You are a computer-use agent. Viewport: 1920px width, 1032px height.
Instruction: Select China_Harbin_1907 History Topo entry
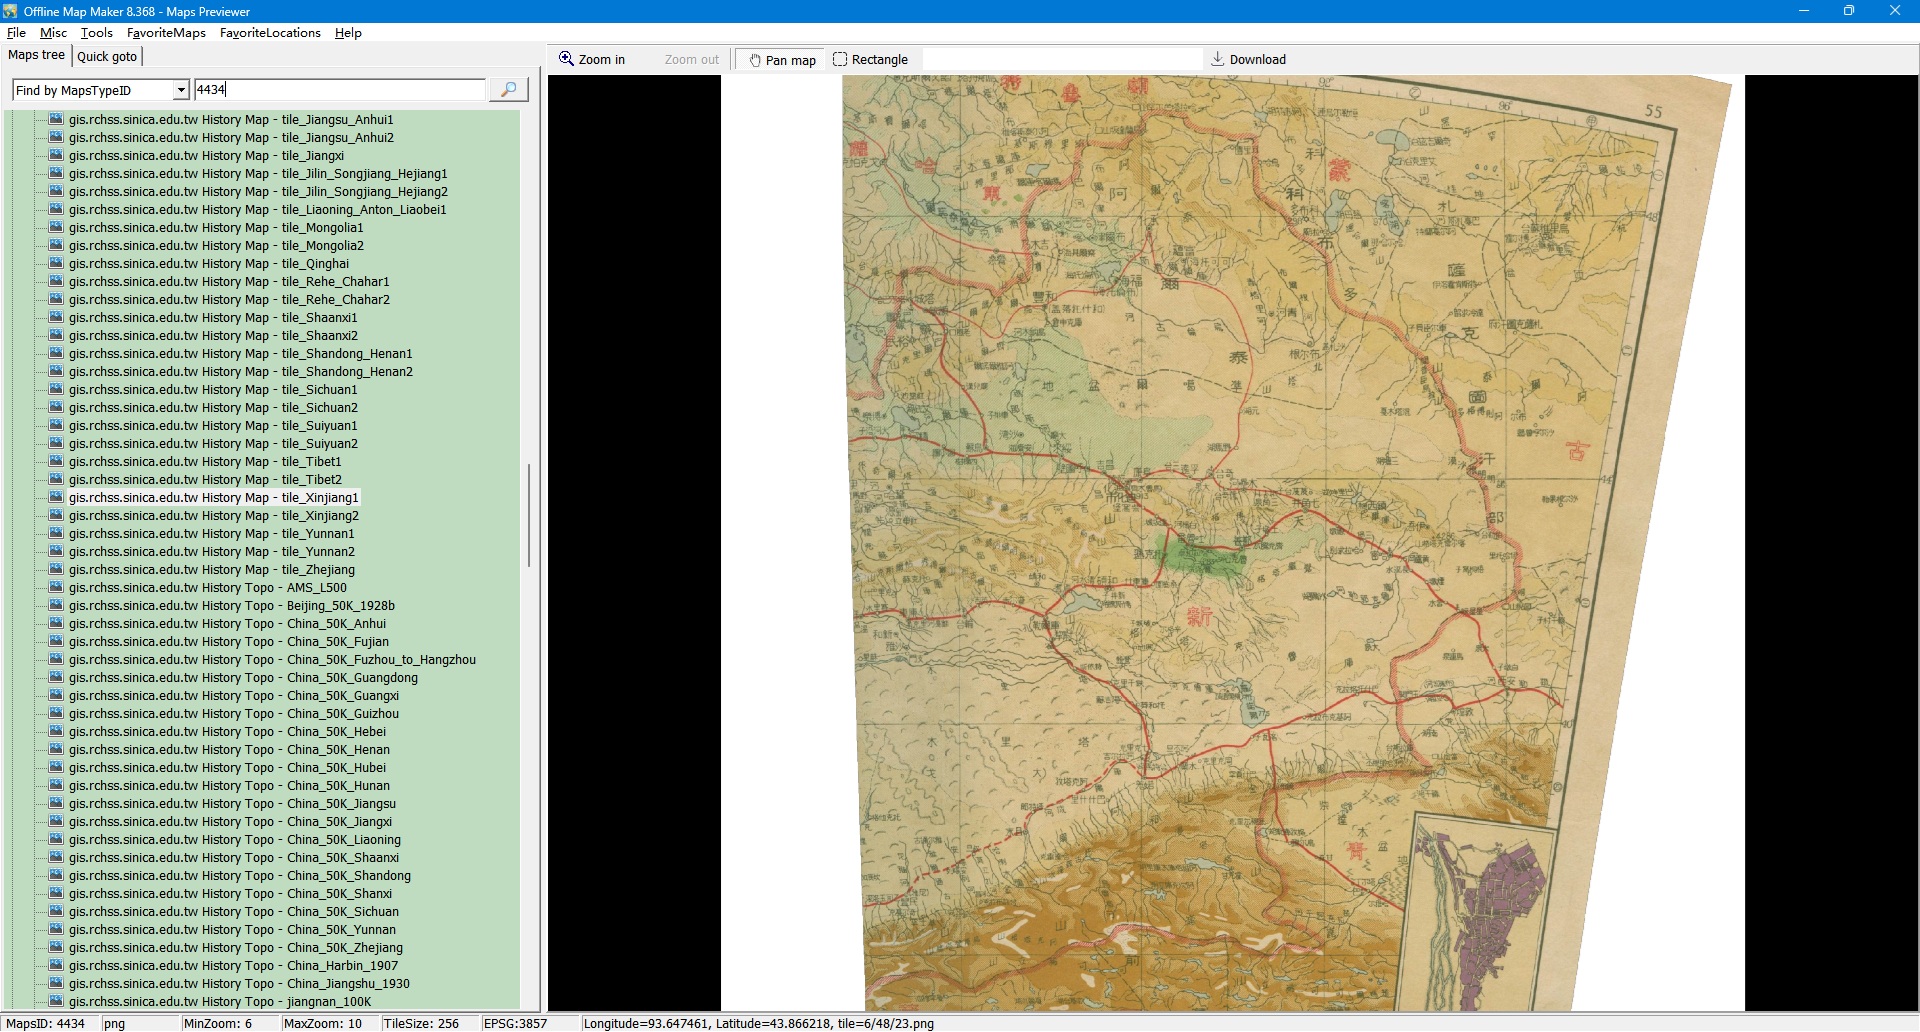click(x=233, y=966)
